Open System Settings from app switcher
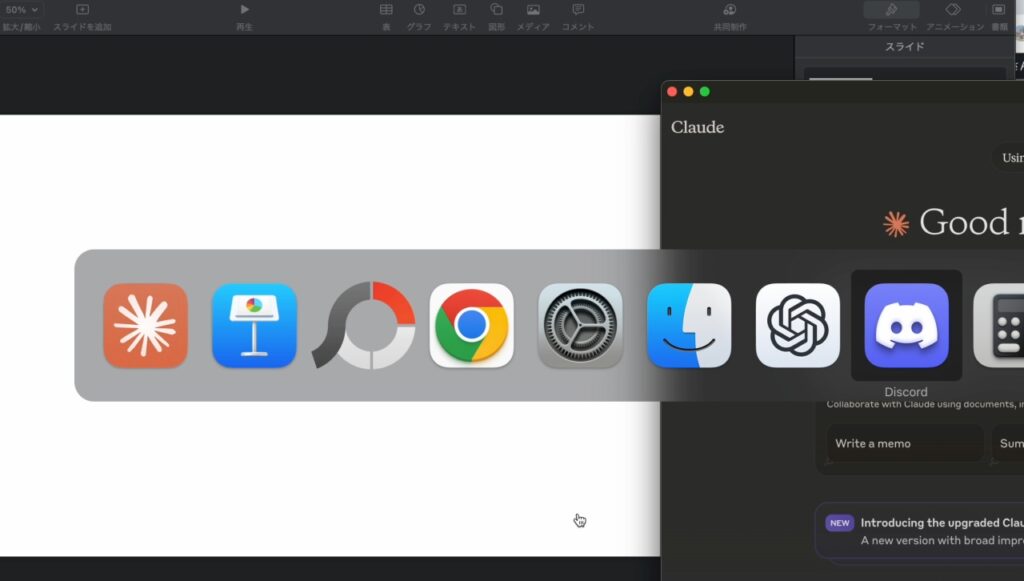 click(x=580, y=325)
